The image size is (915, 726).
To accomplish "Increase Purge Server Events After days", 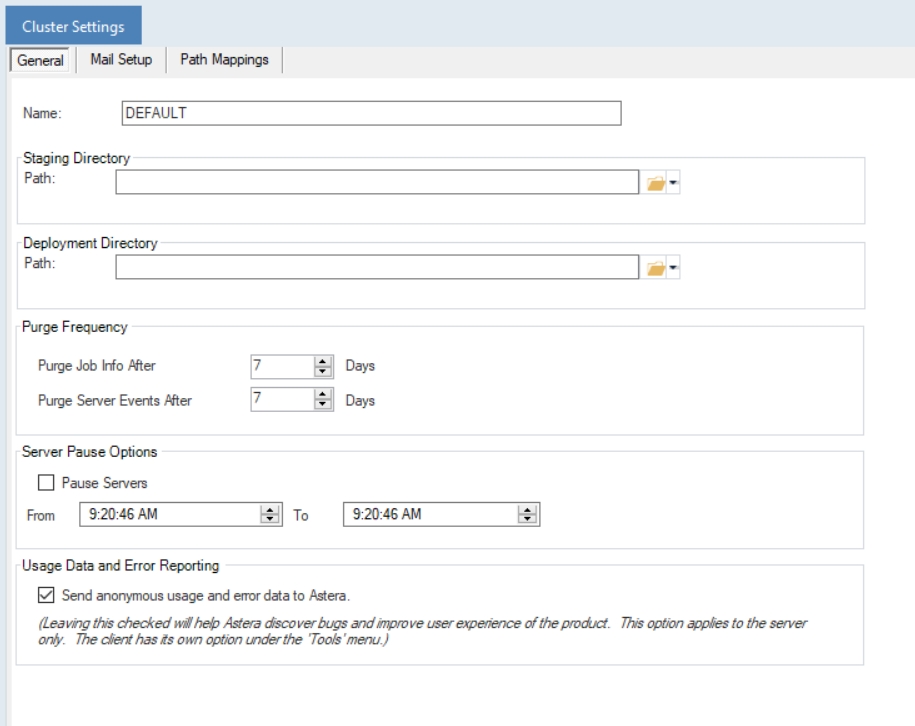I will pyautogui.click(x=323, y=396).
